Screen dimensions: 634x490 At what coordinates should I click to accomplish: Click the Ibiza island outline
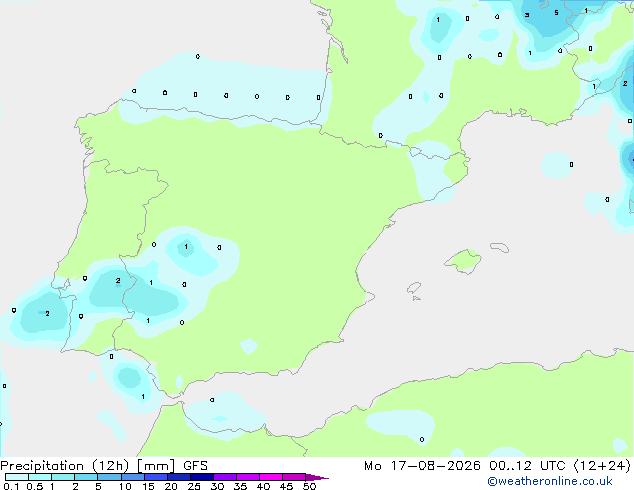(x=414, y=289)
